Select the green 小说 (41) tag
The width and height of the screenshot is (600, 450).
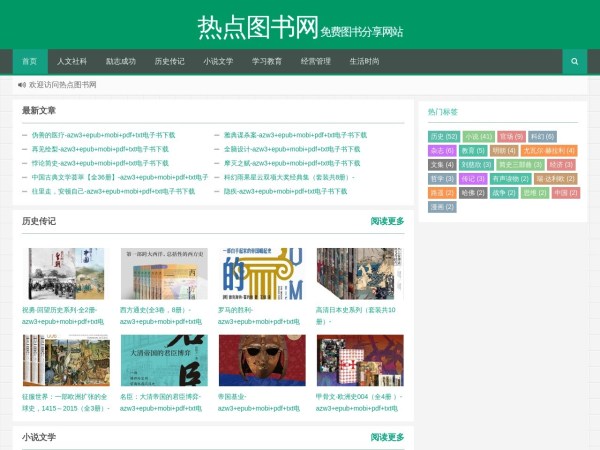tap(478, 136)
